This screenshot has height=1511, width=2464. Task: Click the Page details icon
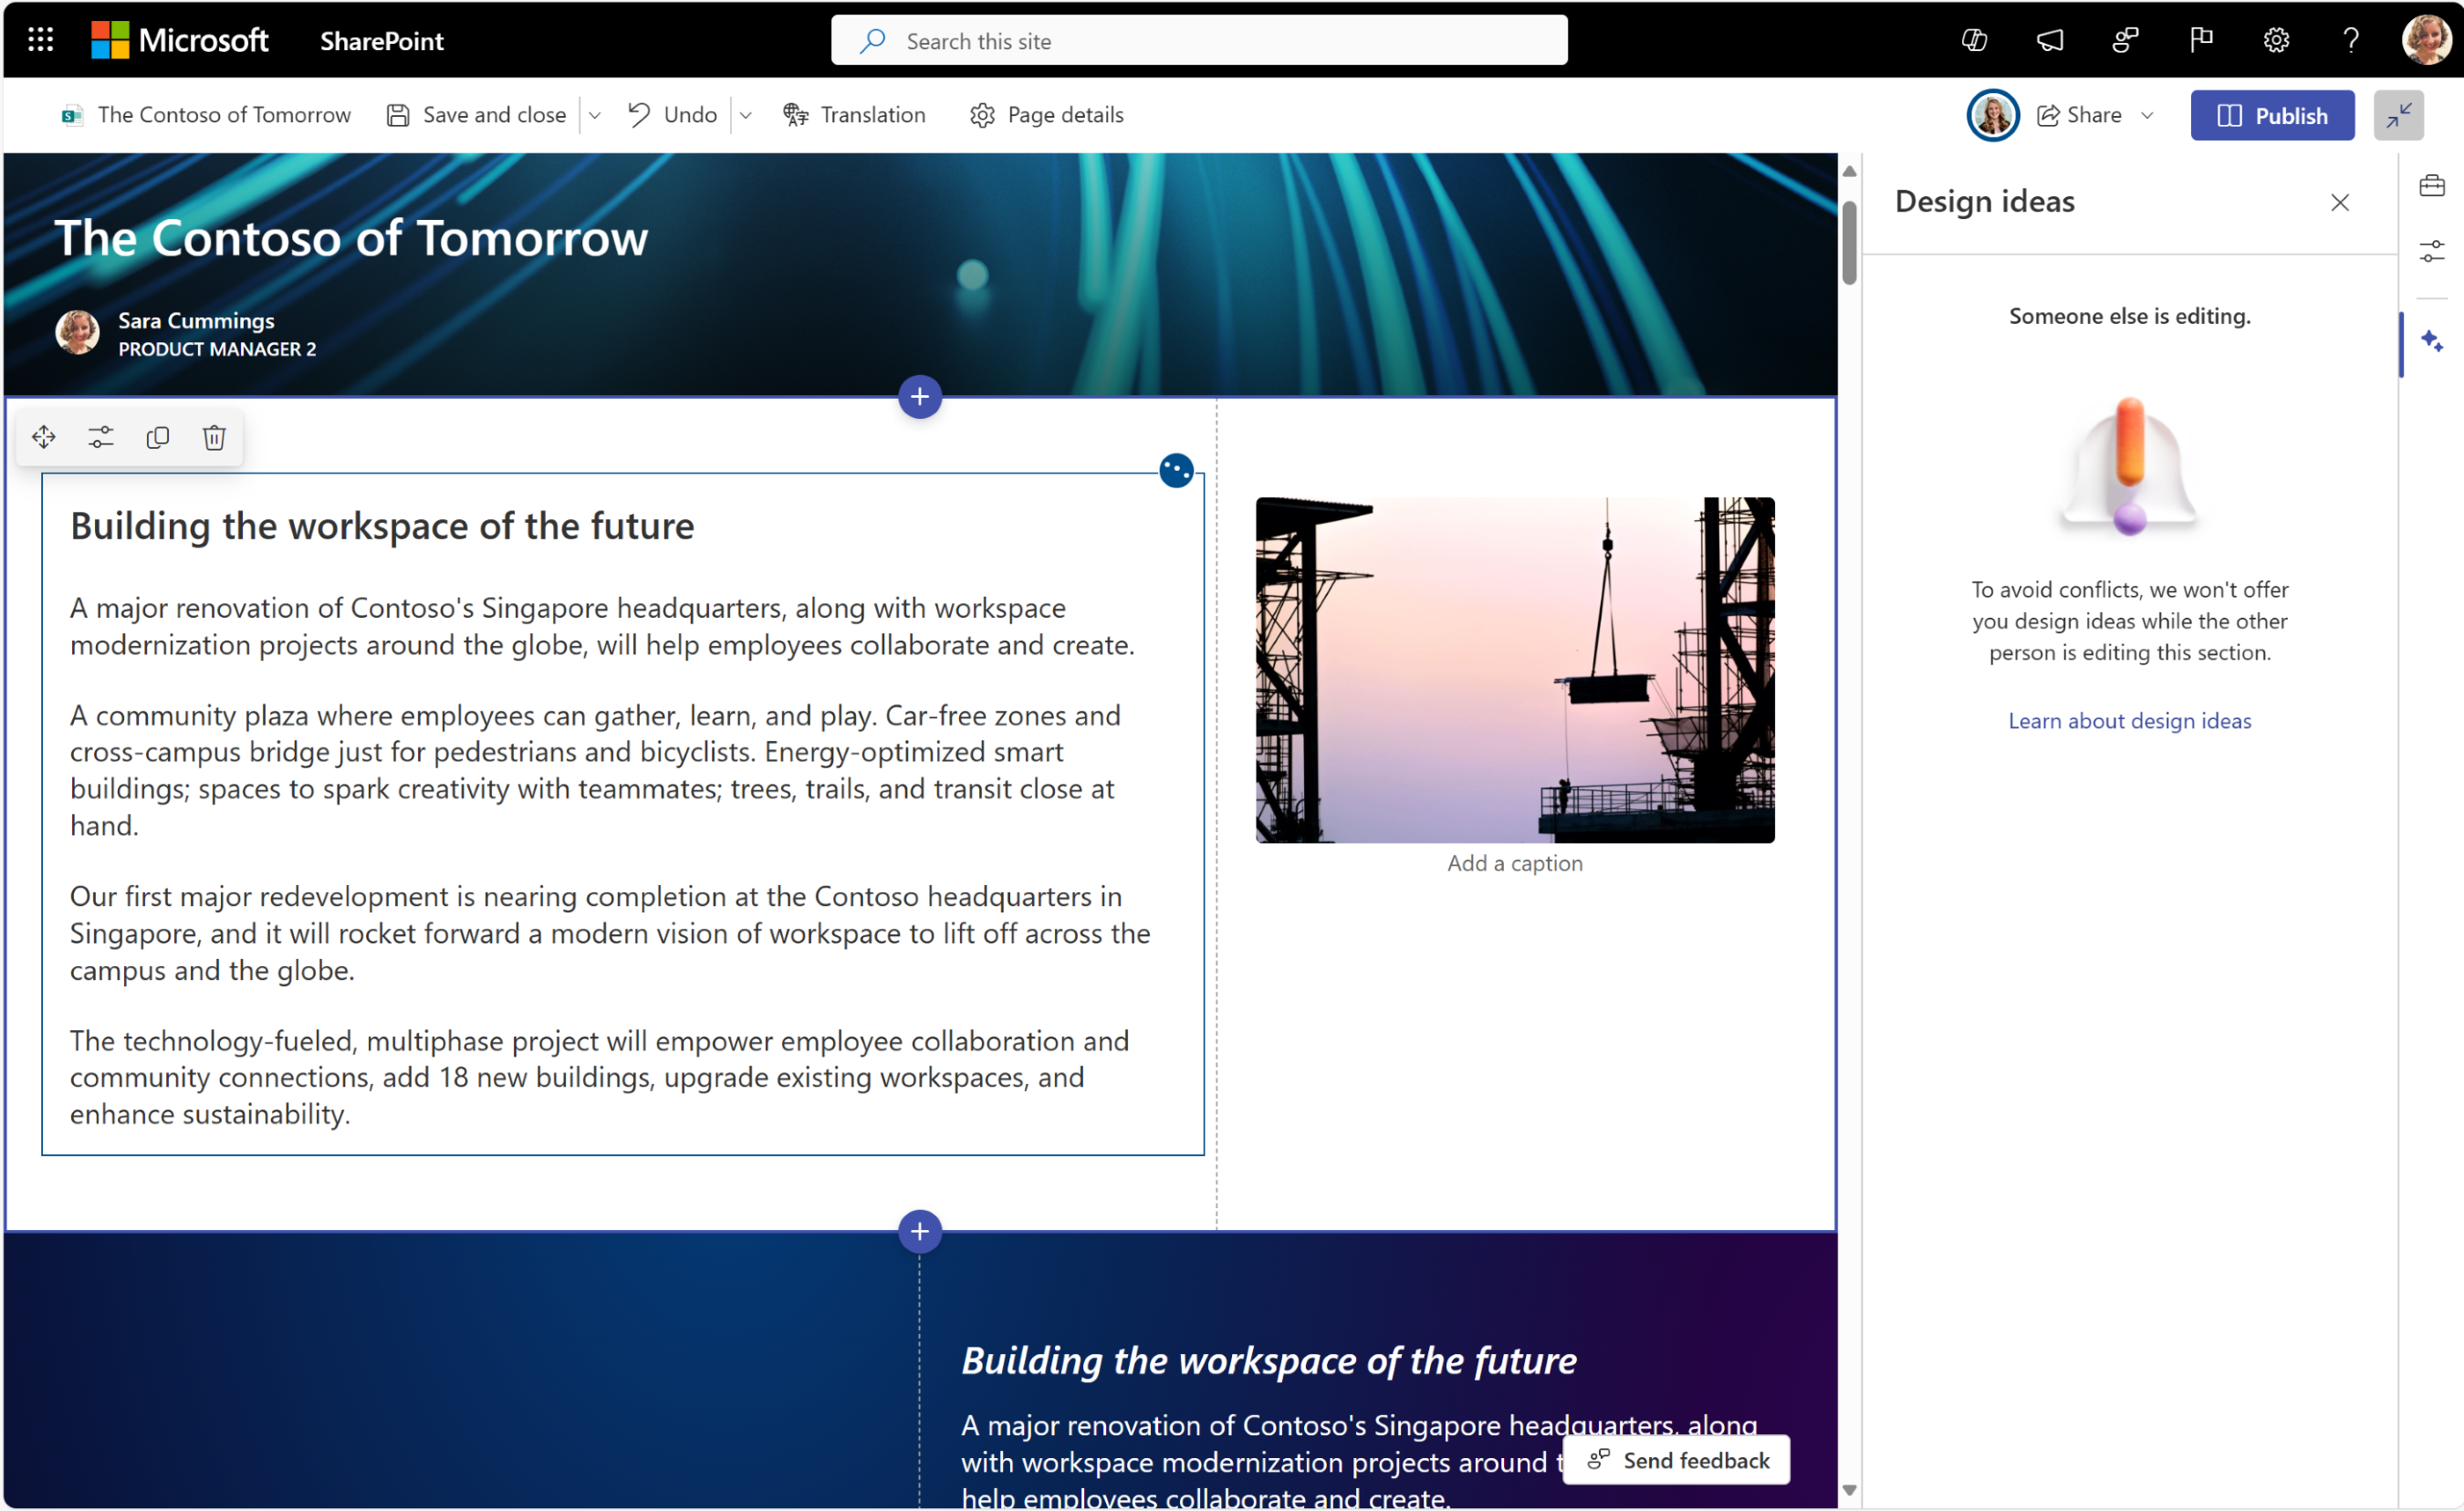980,114
